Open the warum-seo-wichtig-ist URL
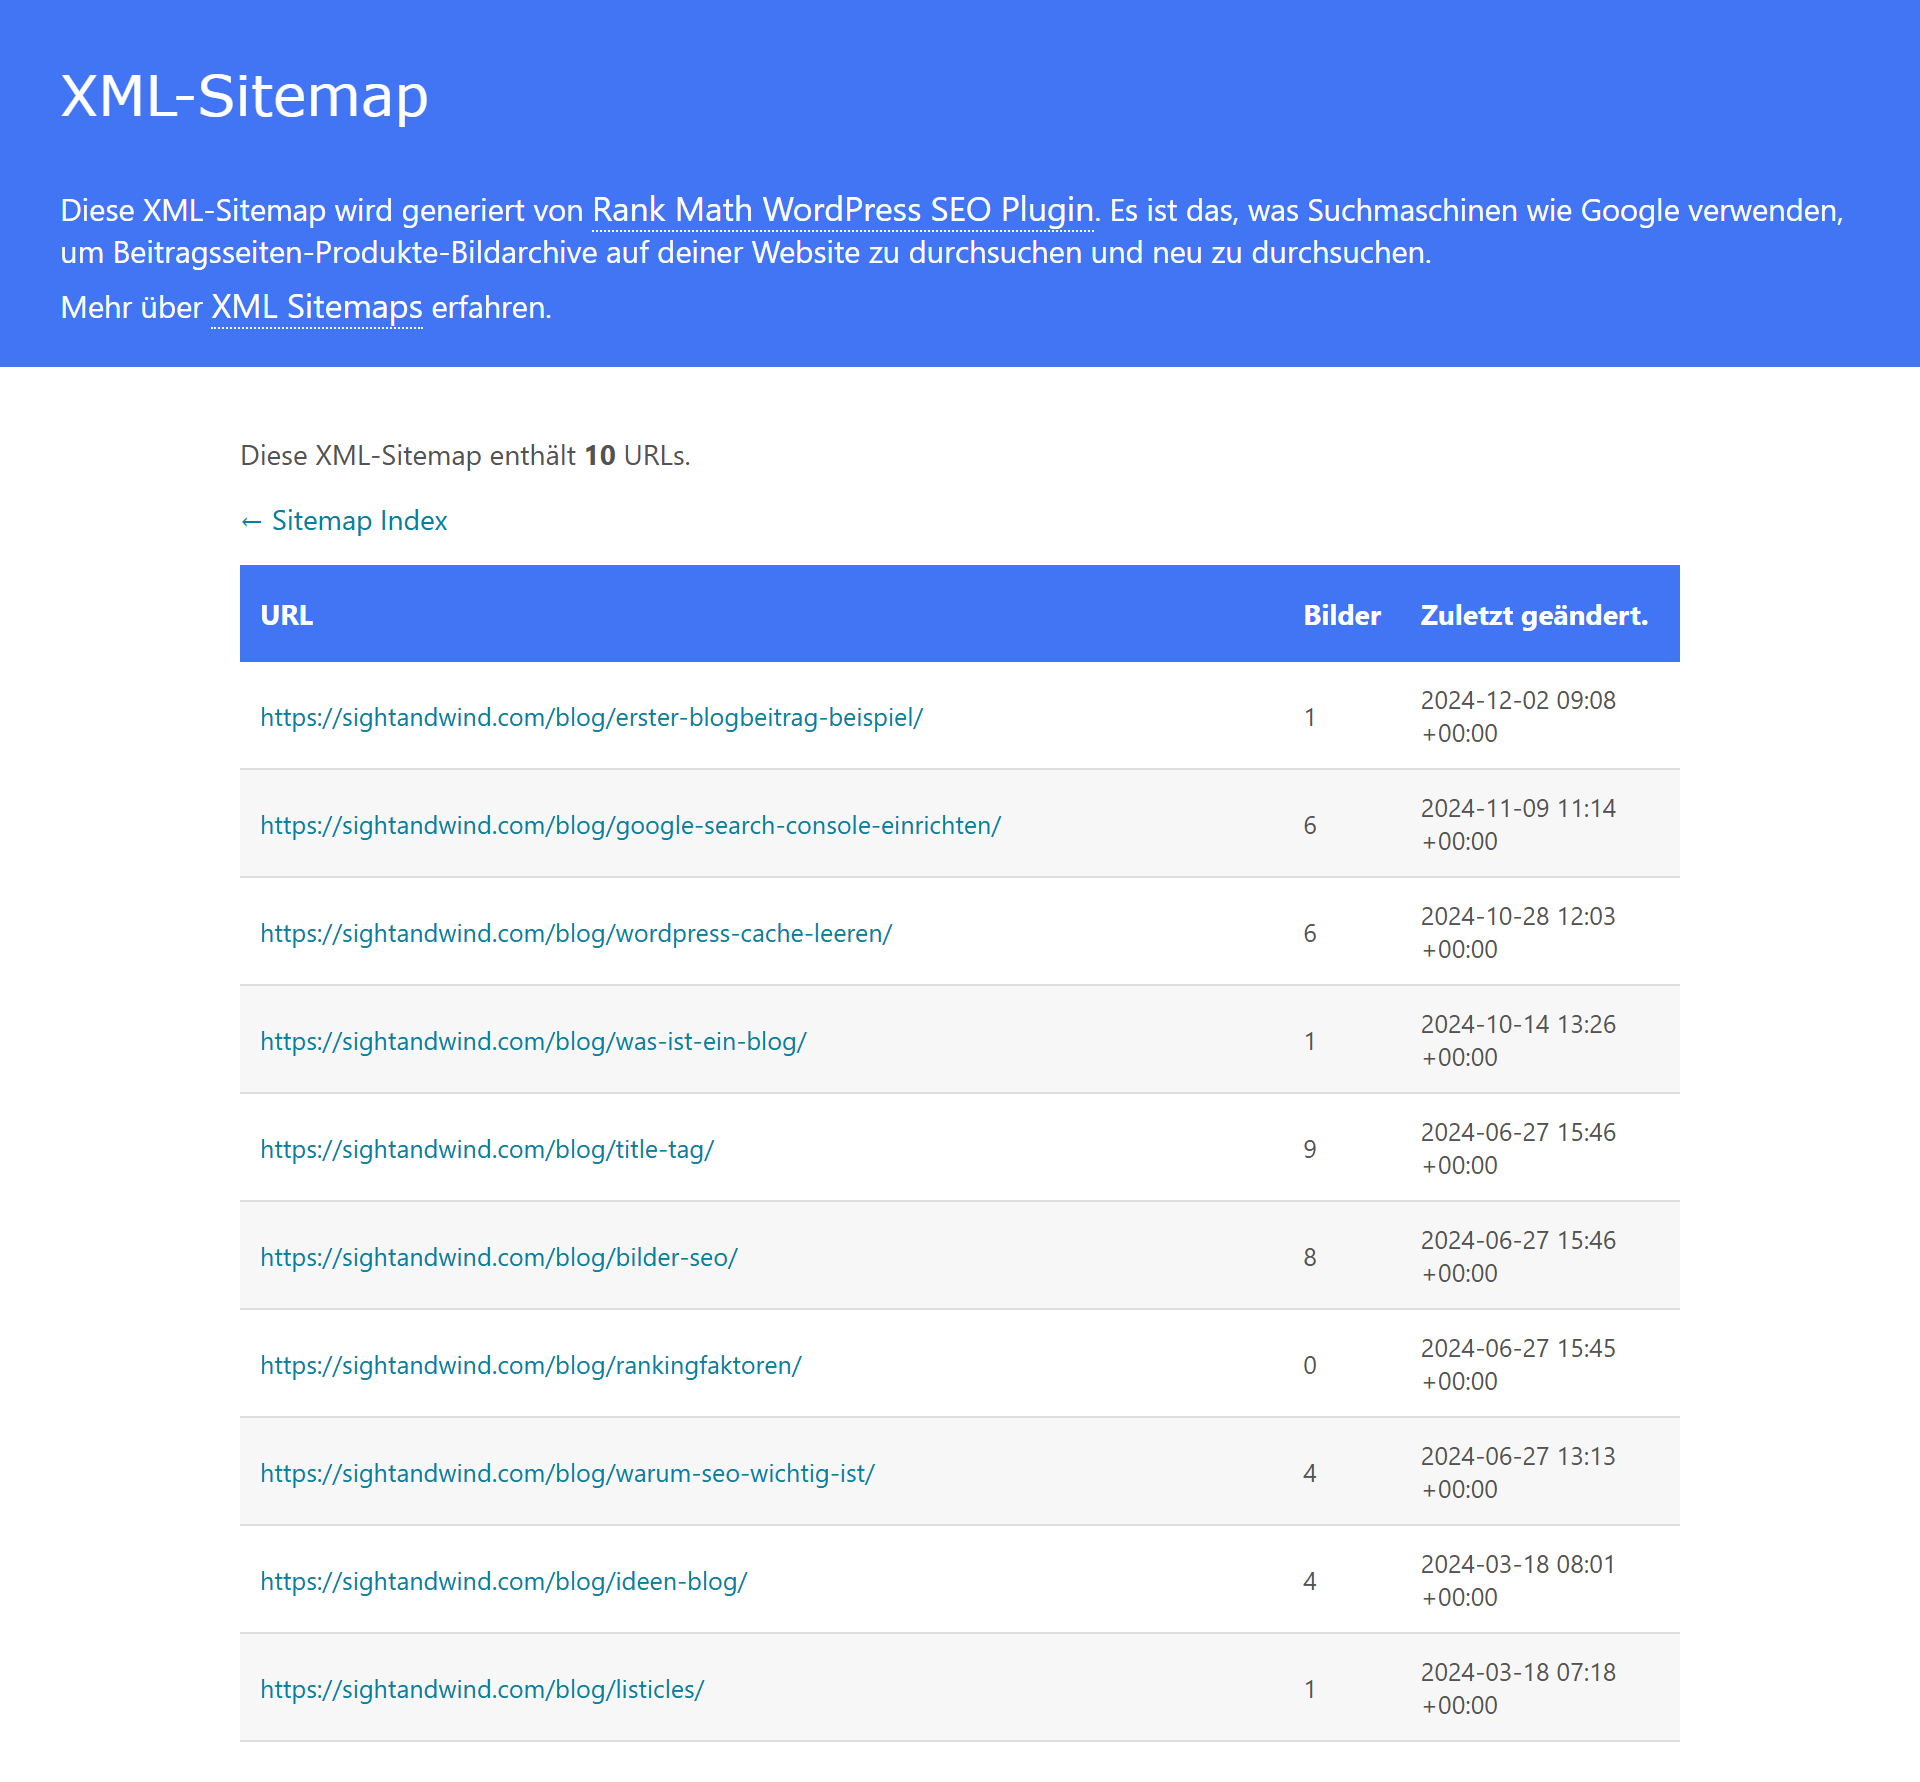This screenshot has height=1782, width=1920. click(x=568, y=1473)
